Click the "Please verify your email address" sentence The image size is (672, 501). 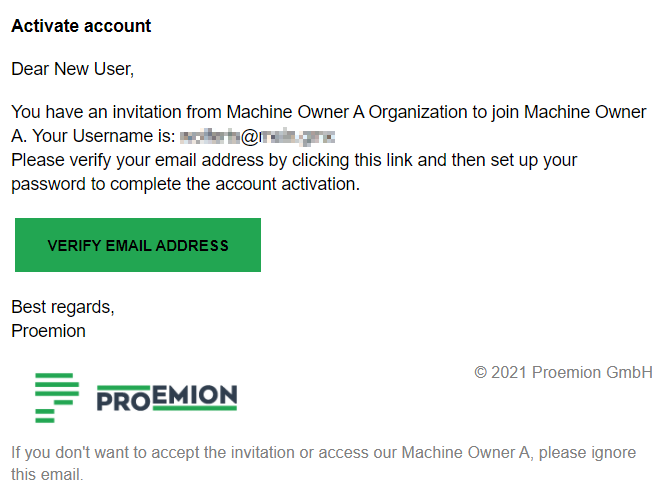click(136, 160)
